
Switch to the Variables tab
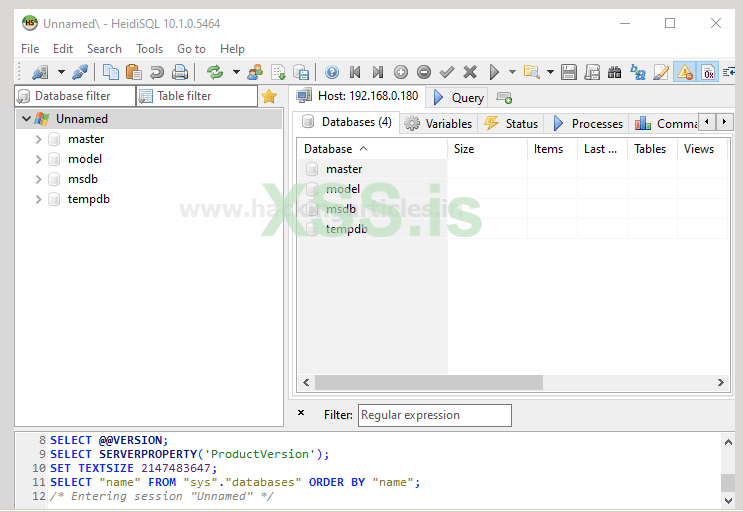tap(438, 124)
